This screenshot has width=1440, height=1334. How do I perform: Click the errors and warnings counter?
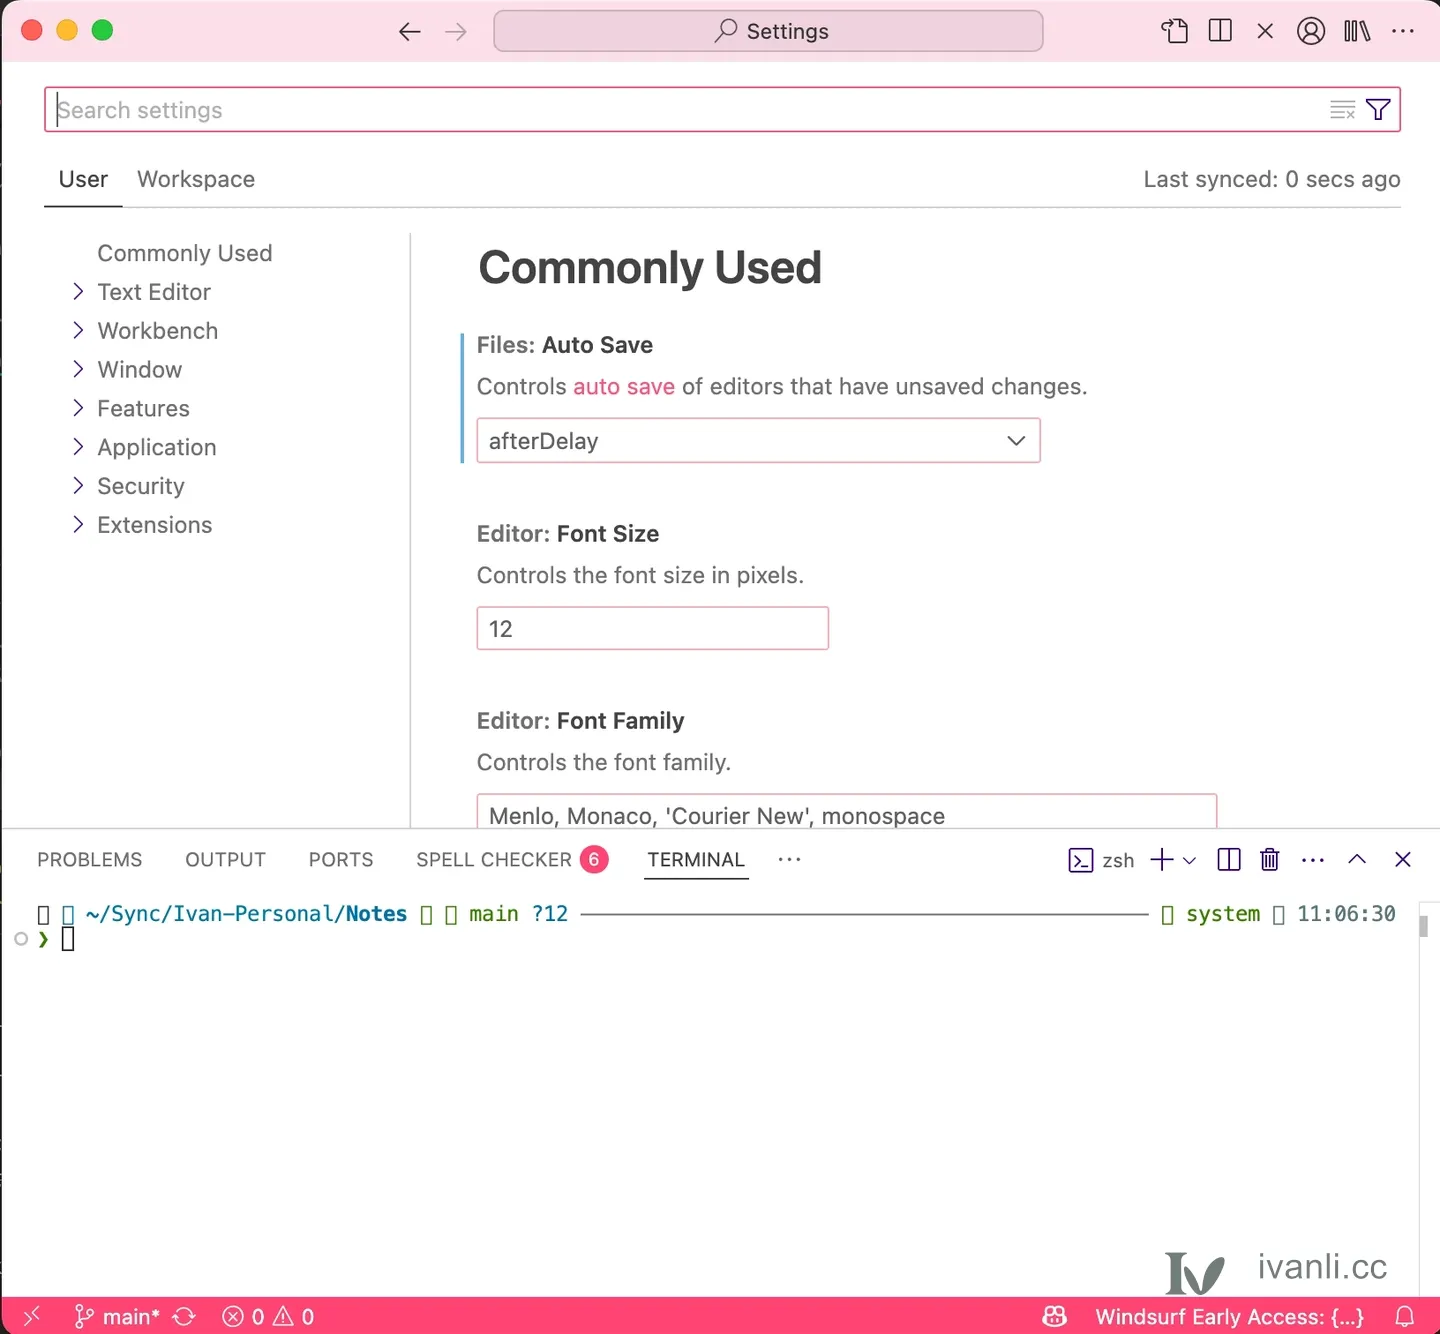(268, 1317)
